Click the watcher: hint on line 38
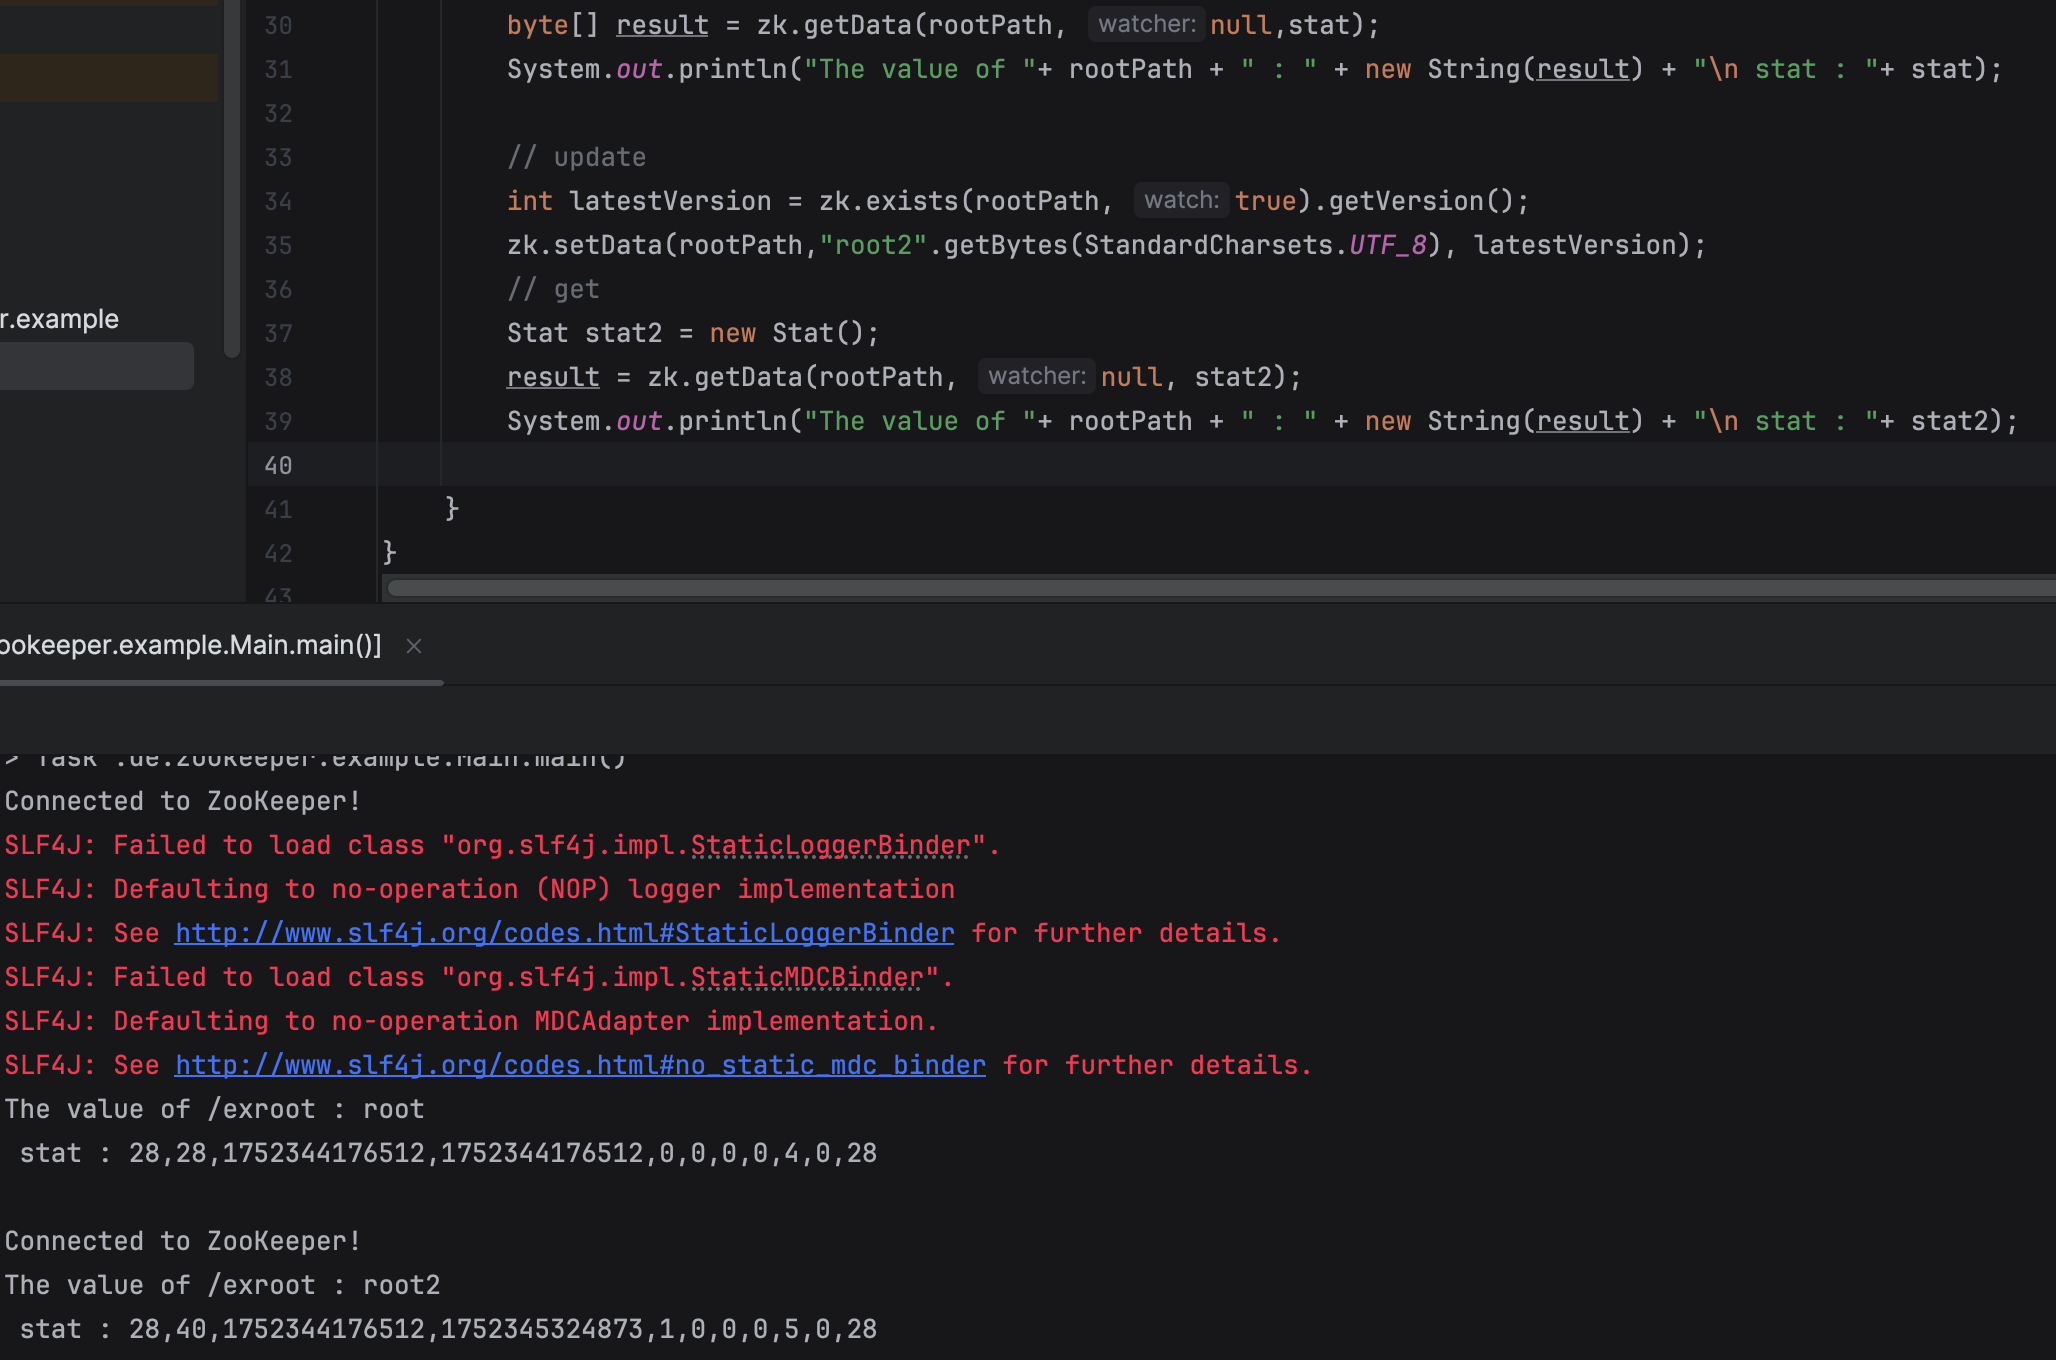The image size is (2056, 1360). (1036, 377)
